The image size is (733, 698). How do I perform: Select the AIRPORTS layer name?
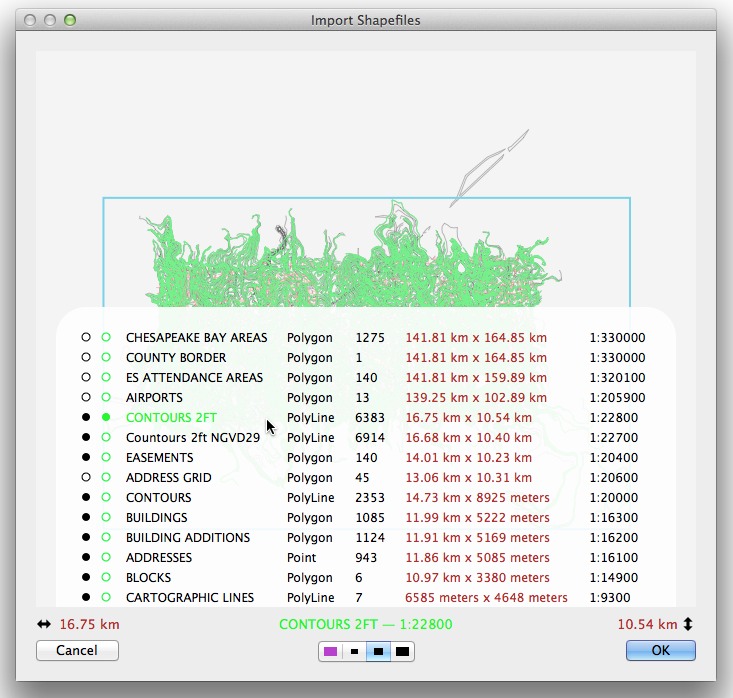point(154,398)
